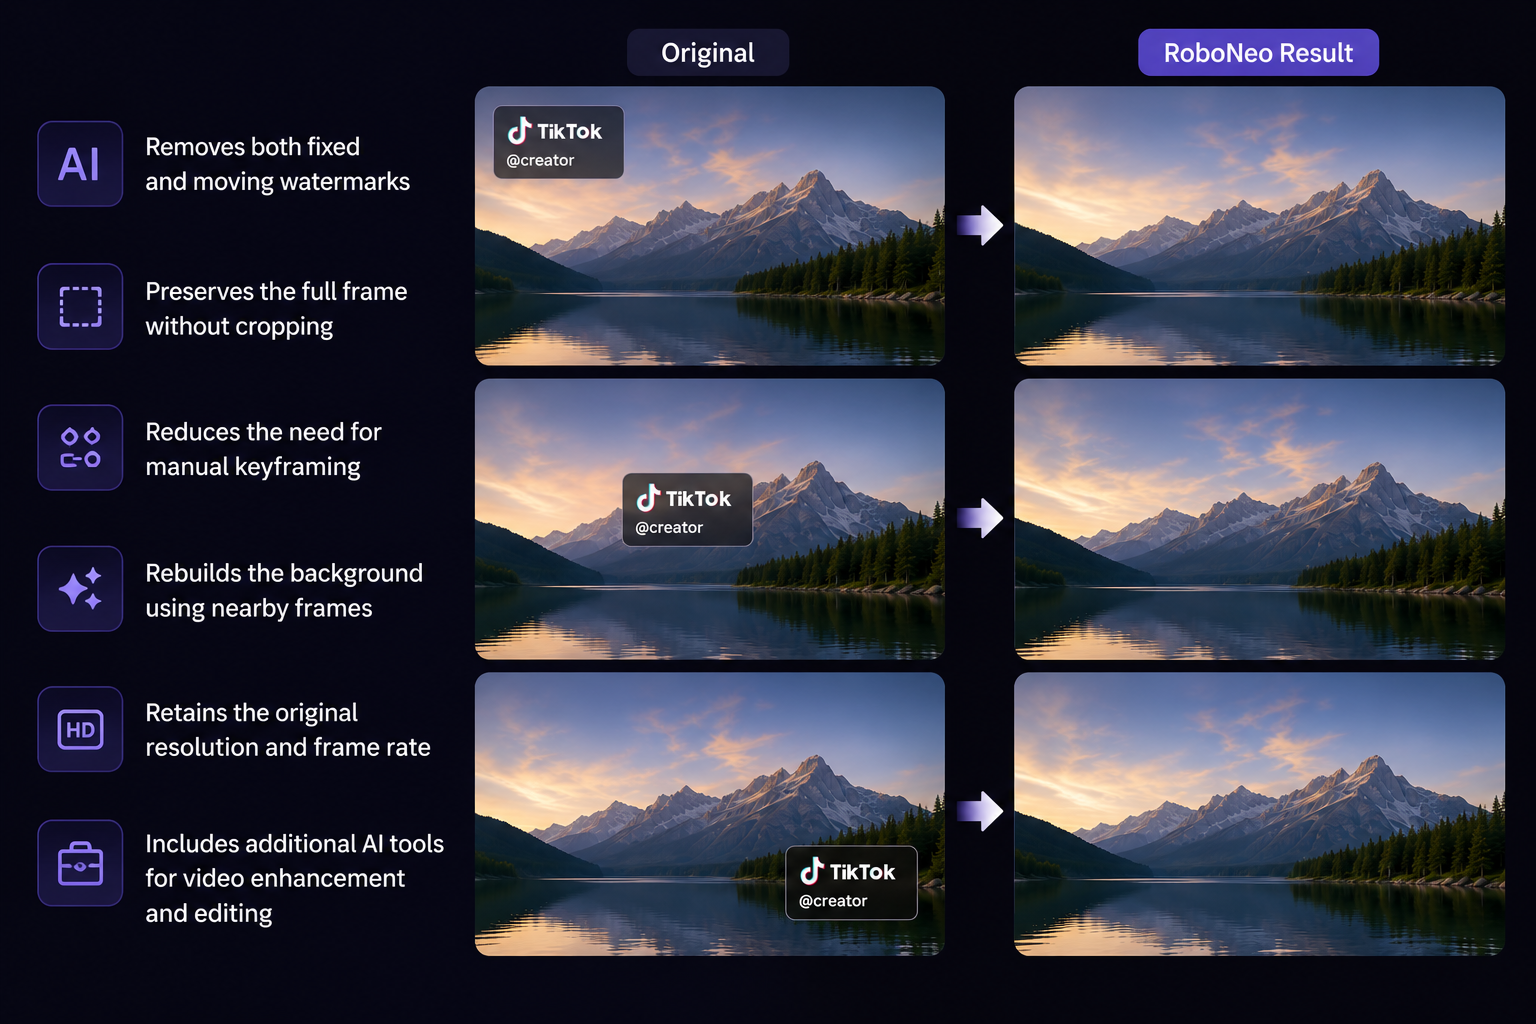Click the TikTok logo in the top original frame
The height and width of the screenshot is (1024, 1536).
[x=519, y=131]
